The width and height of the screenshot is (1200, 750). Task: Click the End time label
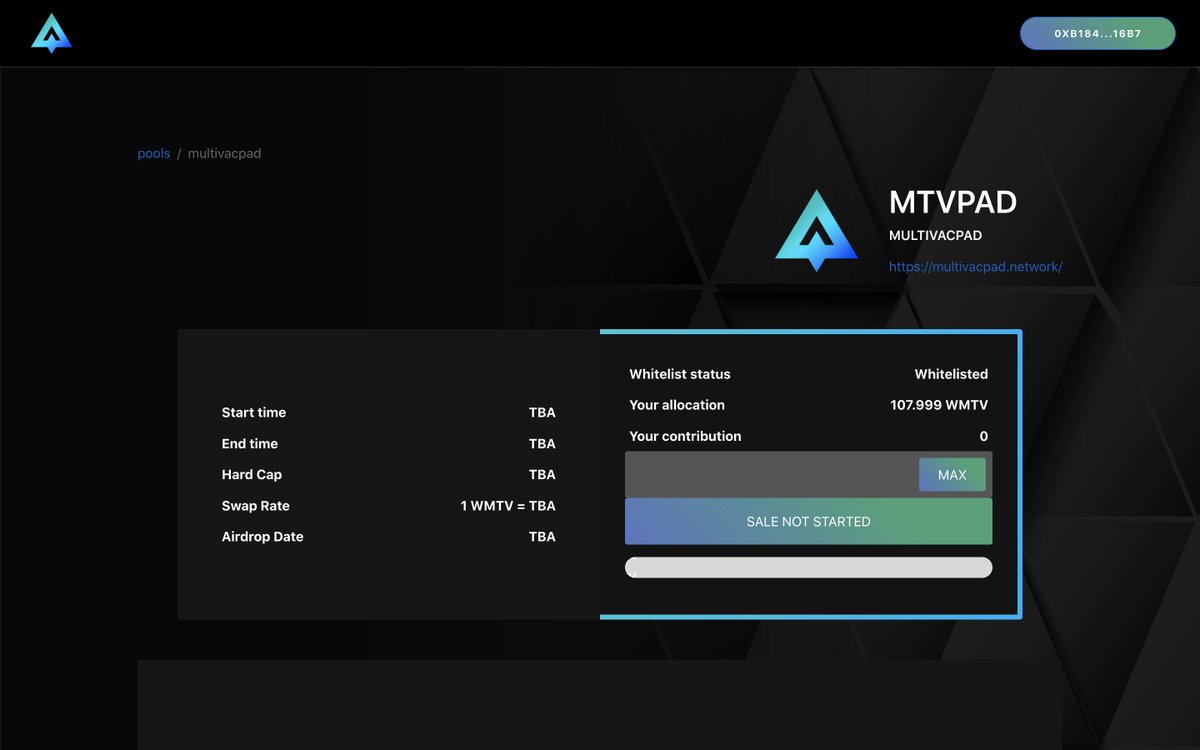tap(250, 443)
